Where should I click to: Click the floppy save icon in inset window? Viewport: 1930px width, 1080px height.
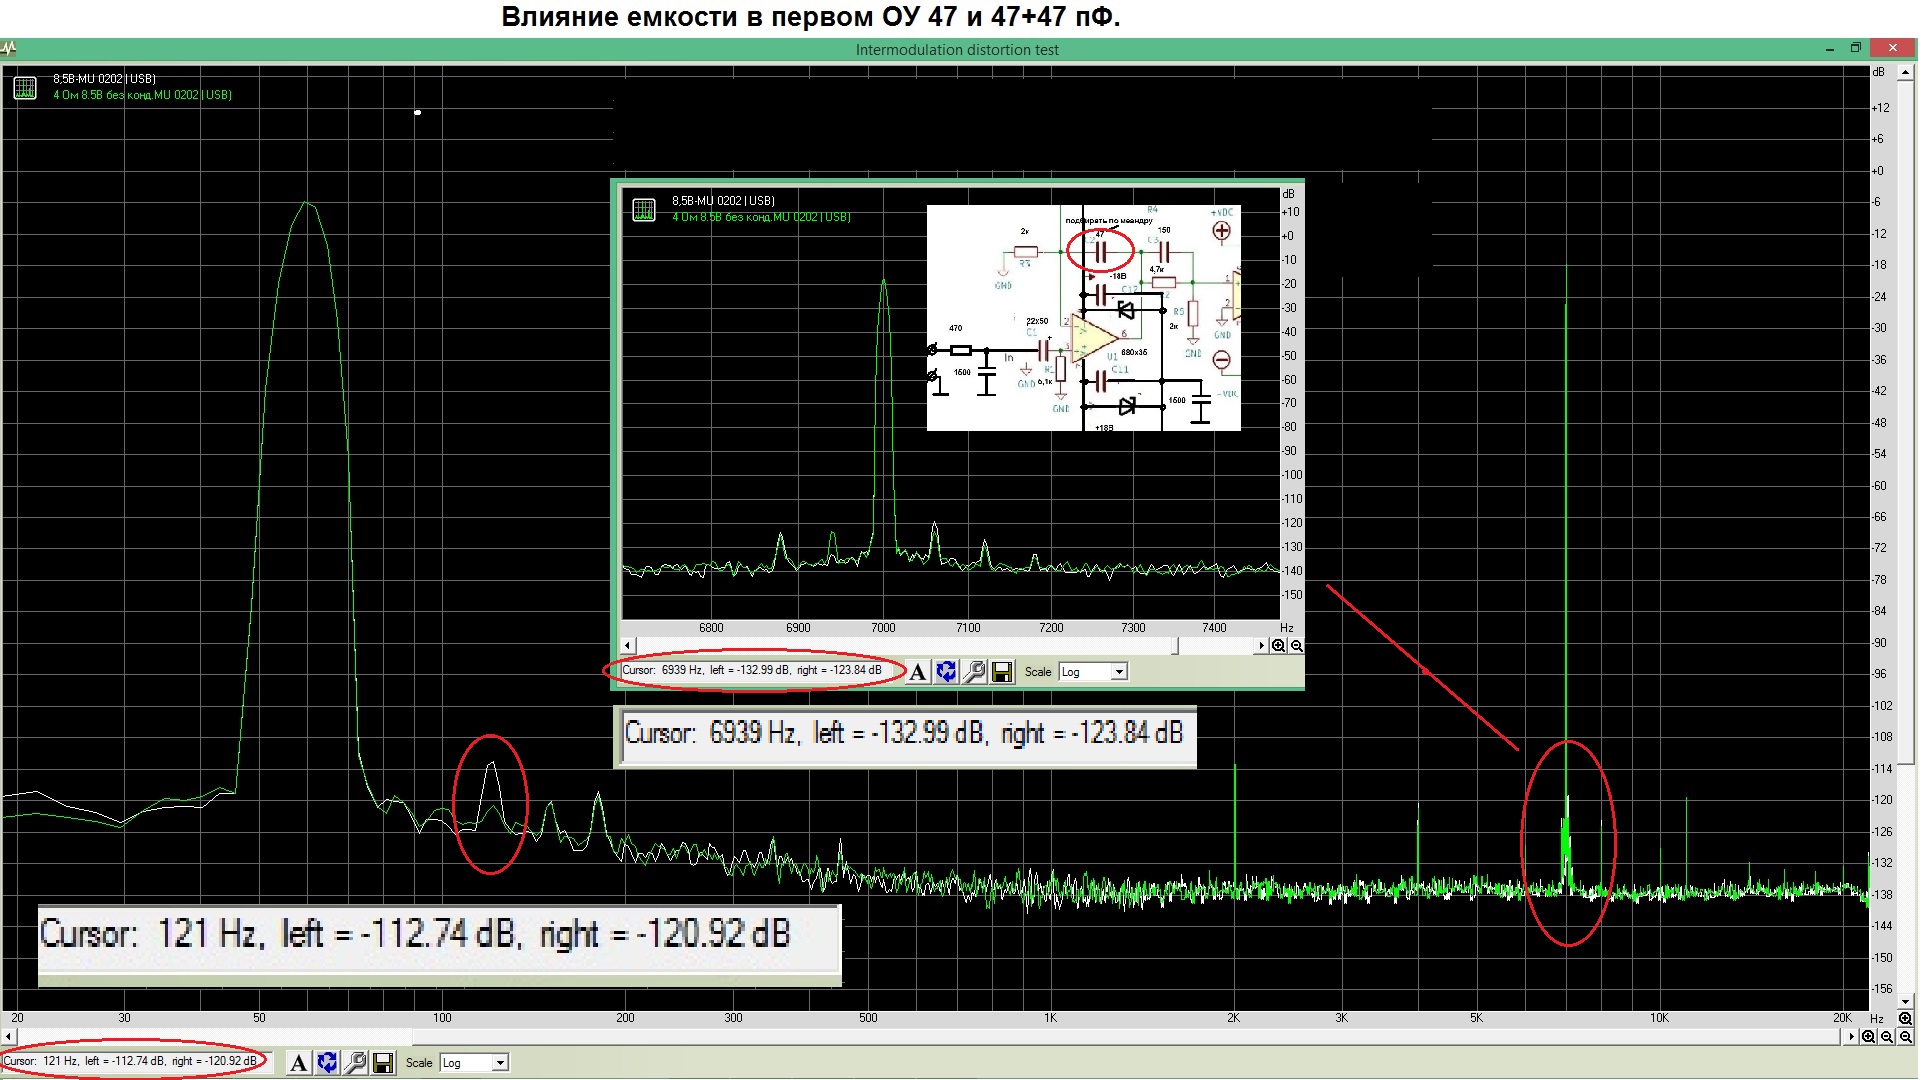click(1002, 672)
